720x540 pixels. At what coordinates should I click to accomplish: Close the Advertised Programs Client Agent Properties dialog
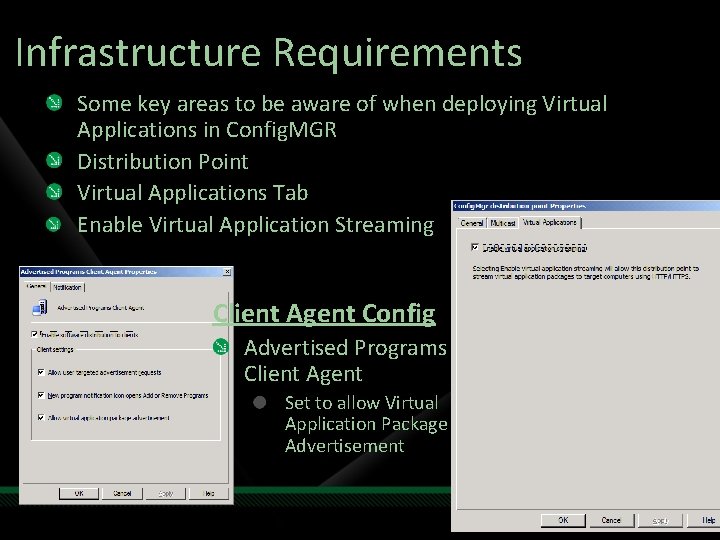point(227,272)
